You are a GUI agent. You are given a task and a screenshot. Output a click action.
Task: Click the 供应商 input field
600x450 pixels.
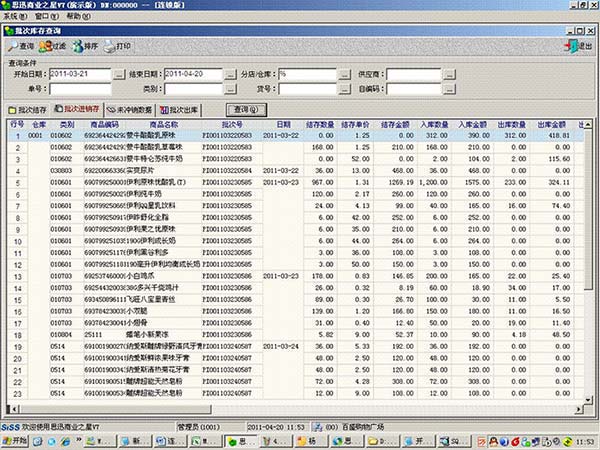414,74
